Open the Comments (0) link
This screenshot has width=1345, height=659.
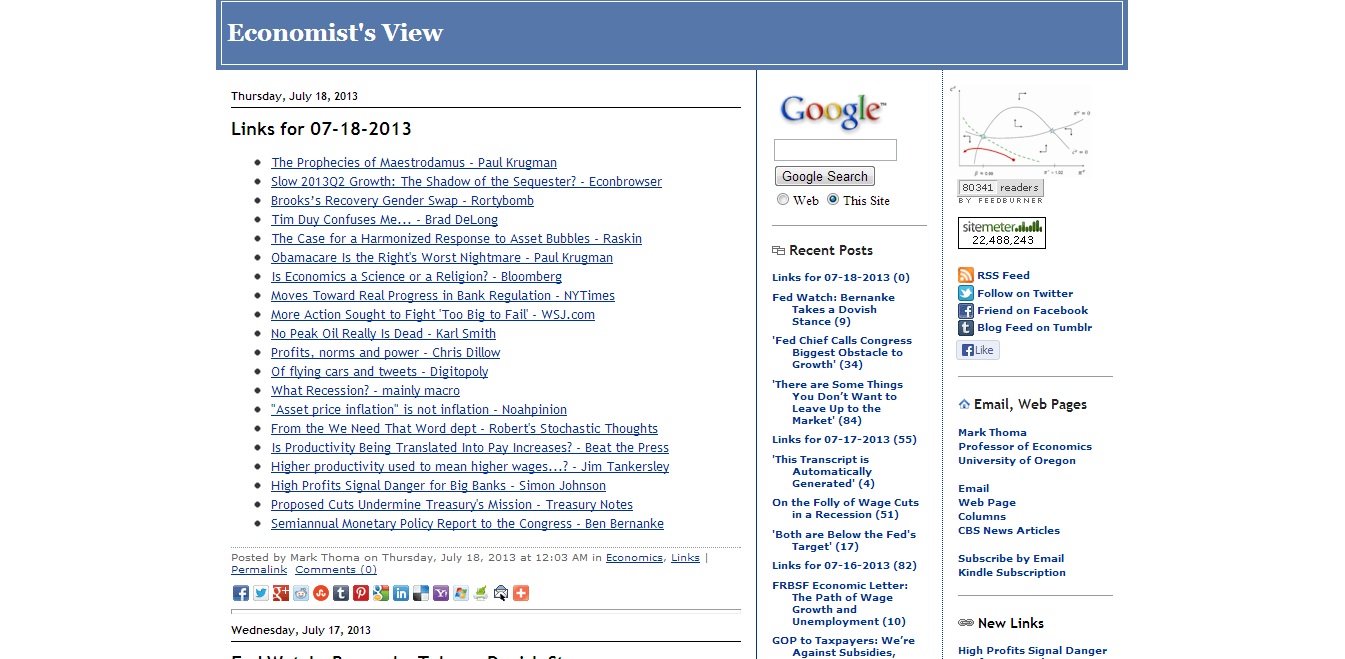(336, 570)
